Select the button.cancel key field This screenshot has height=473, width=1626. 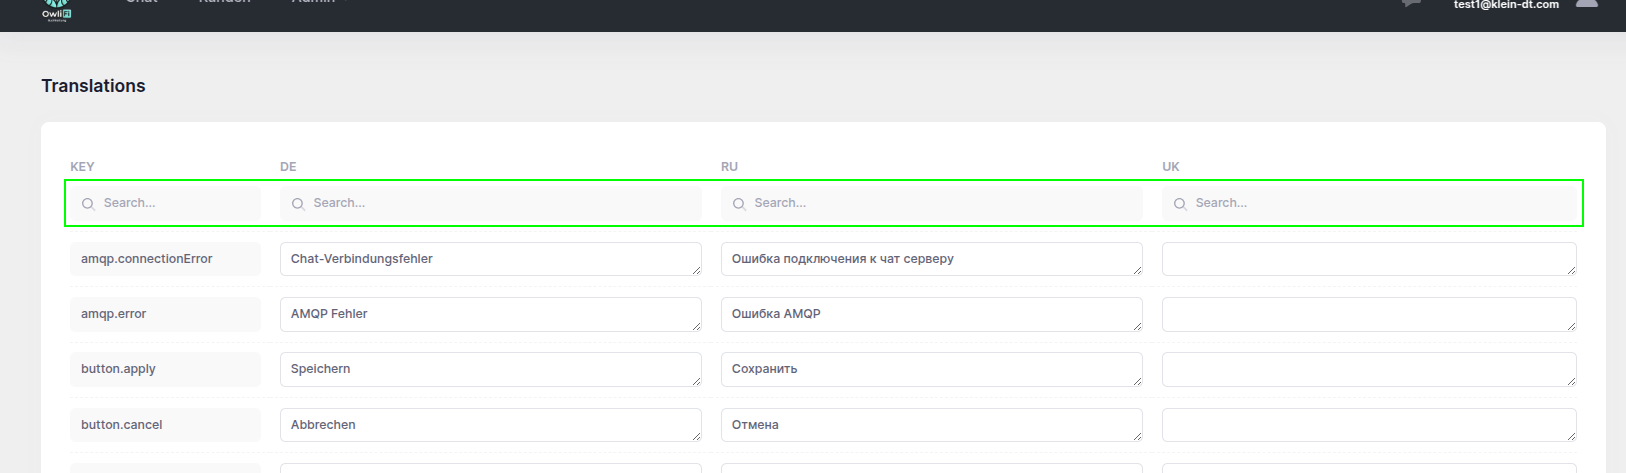tap(165, 425)
